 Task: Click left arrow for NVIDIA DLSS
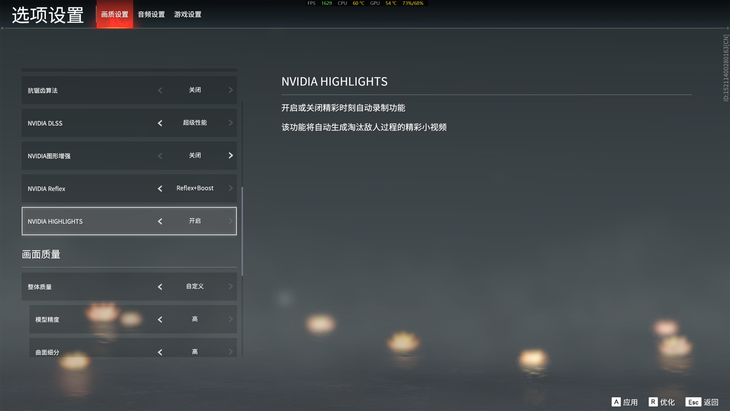click(x=160, y=123)
